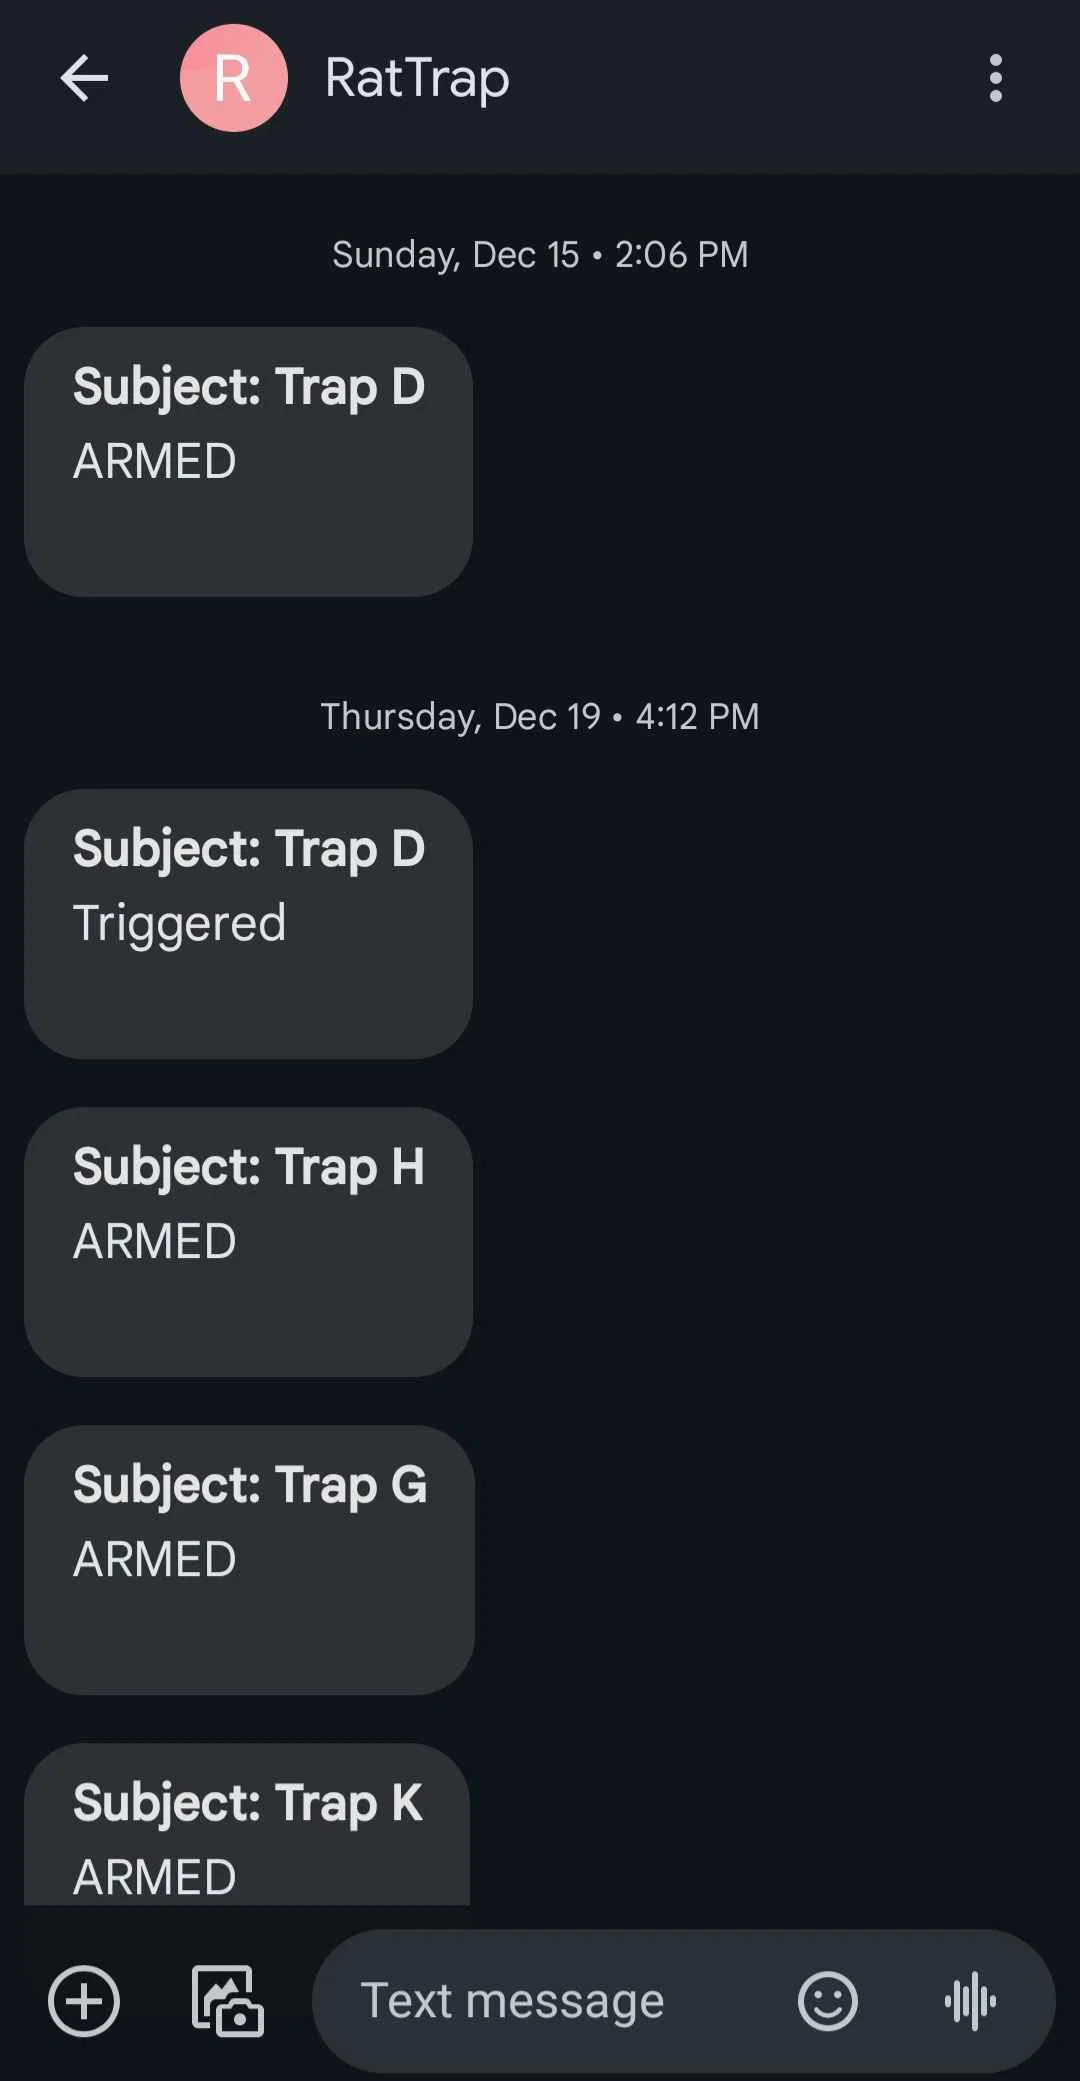
Task: Tap the voice message waveform icon
Action: coord(970,2001)
